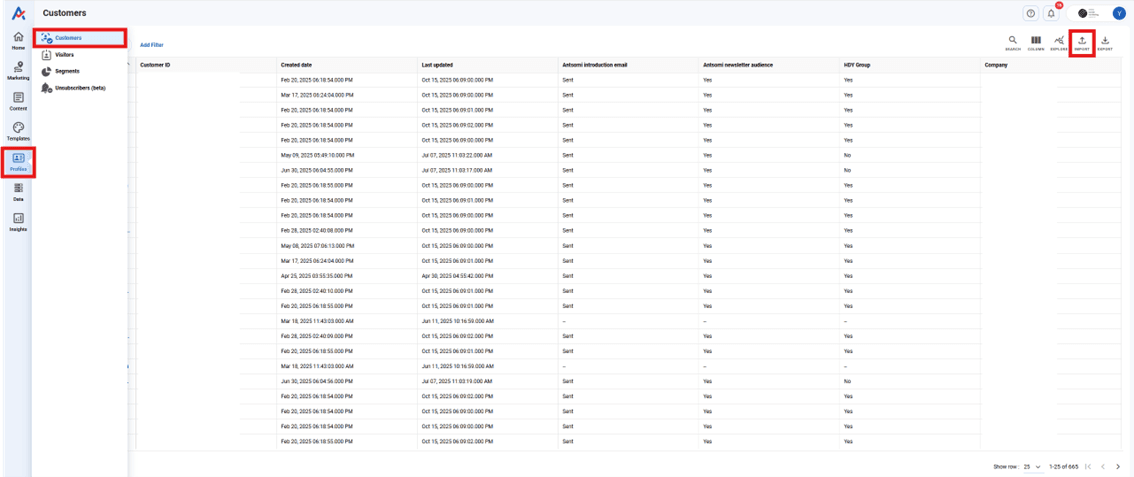Go to Home in the left sidebar
This screenshot has height=477, width=1134.
[18, 40]
